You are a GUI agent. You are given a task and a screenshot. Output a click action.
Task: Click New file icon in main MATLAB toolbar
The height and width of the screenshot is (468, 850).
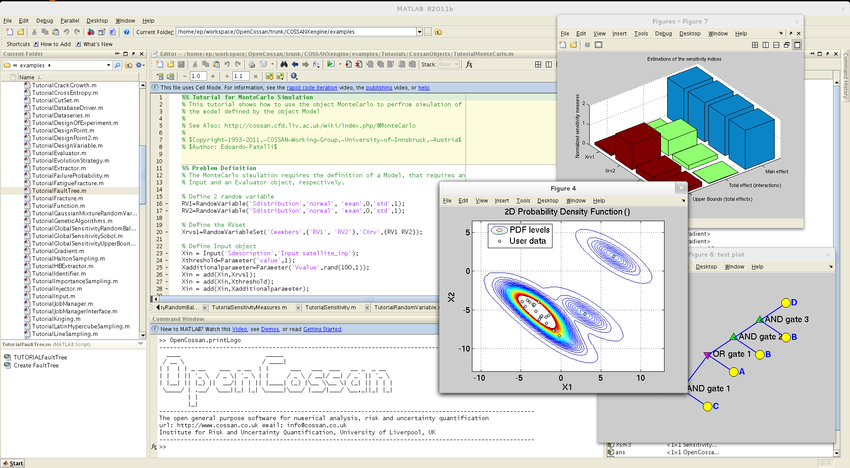coord(10,32)
